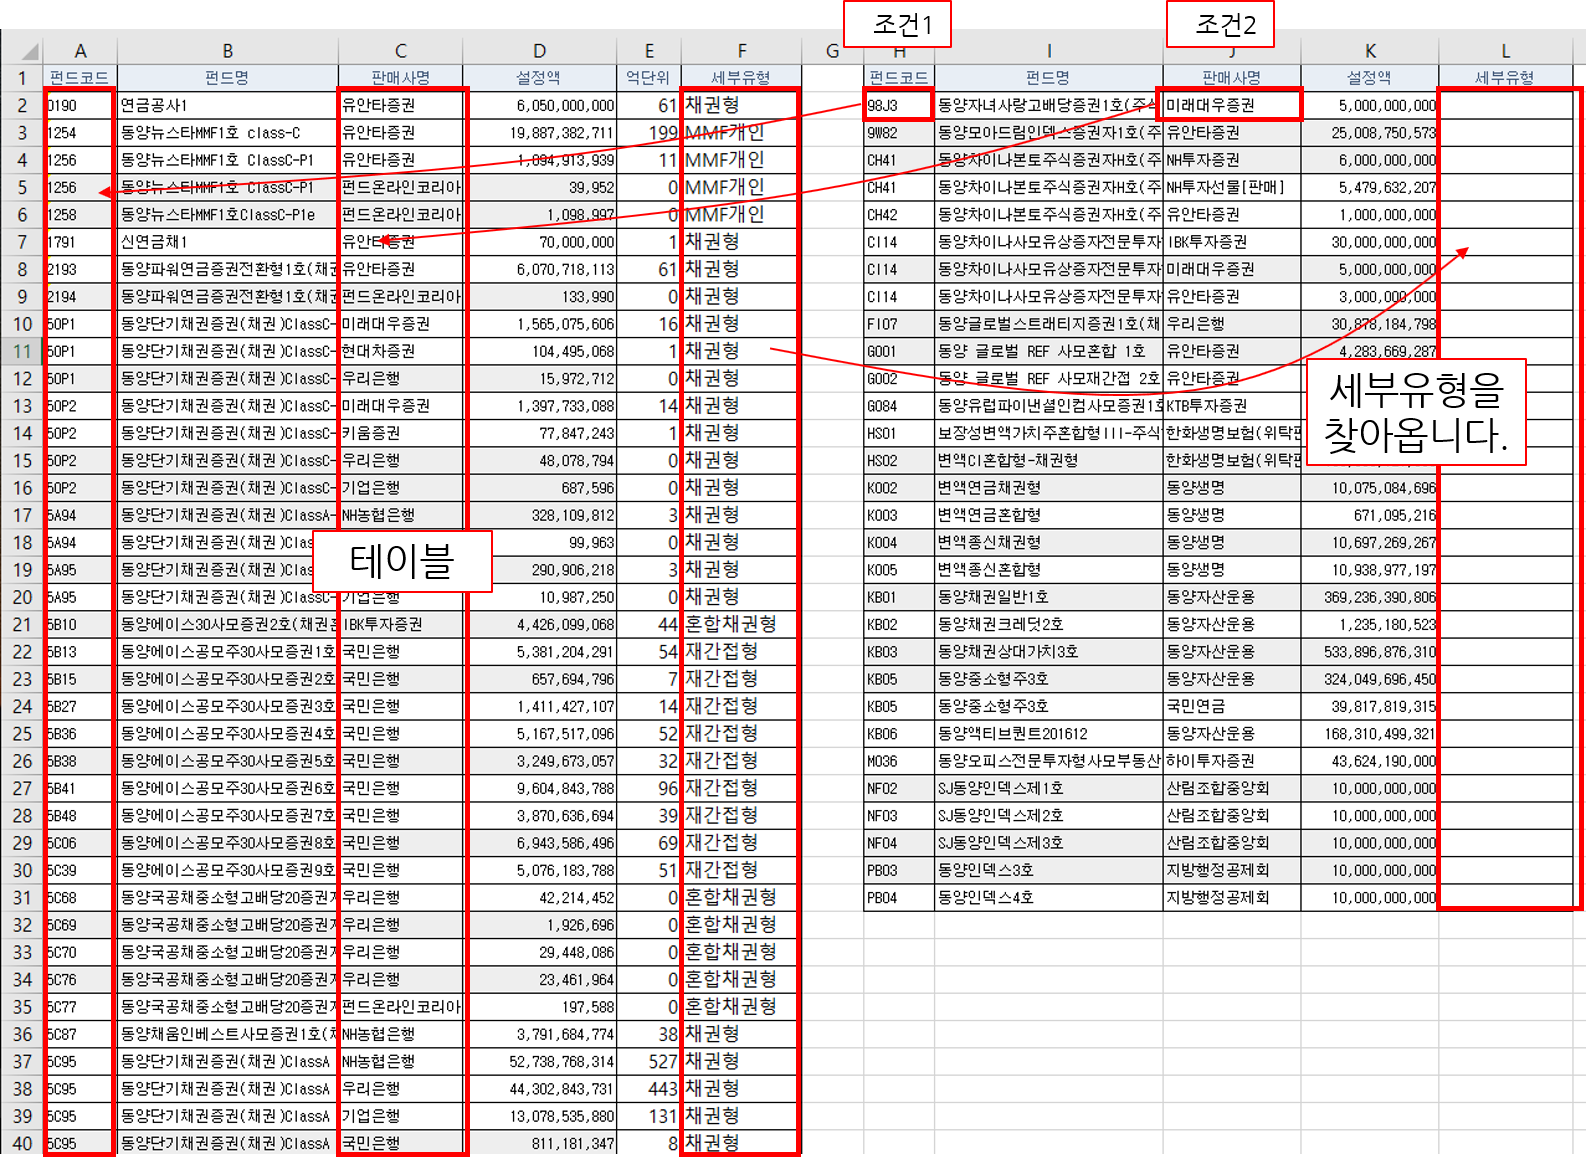The height and width of the screenshot is (1157, 1586).
Task: Select fund code cell 9W82
Action: [x=899, y=133]
